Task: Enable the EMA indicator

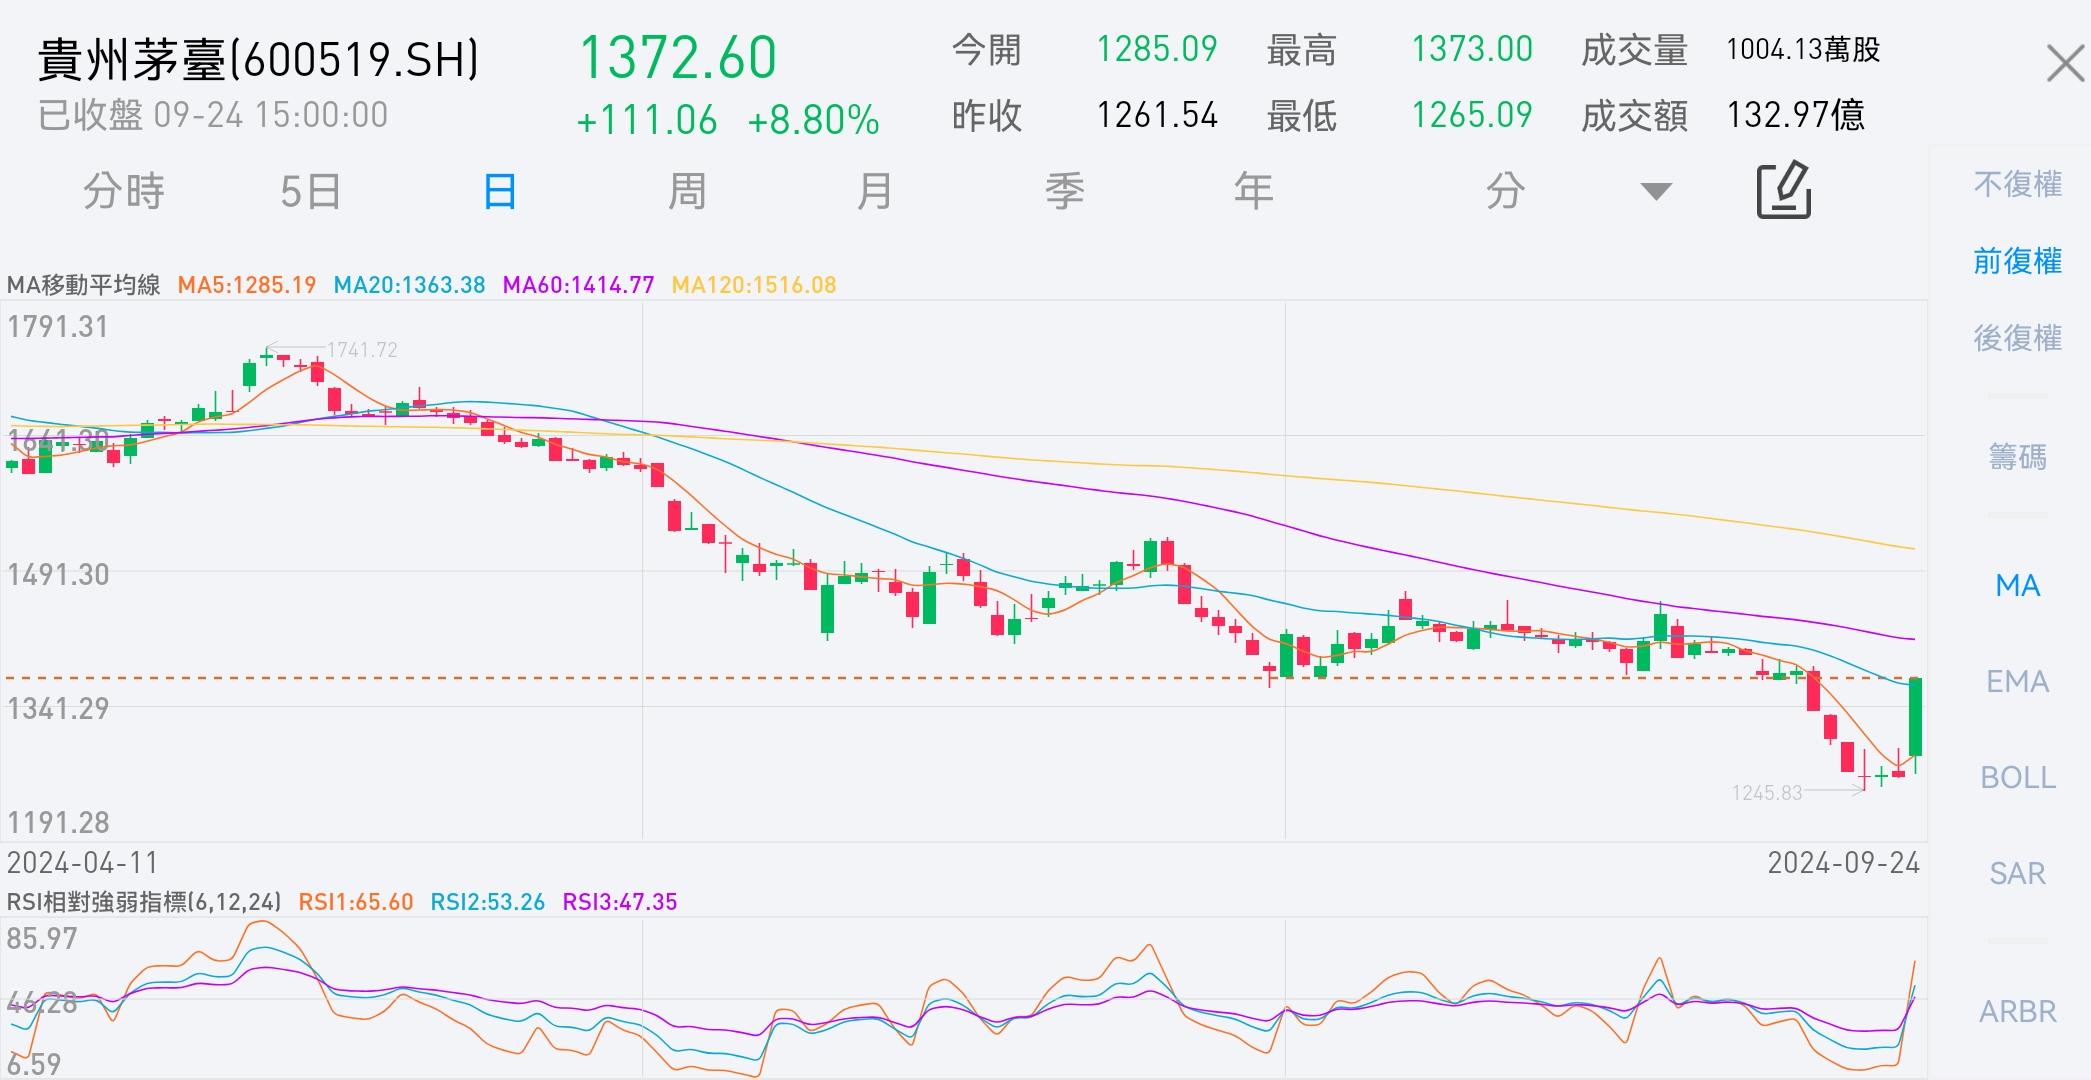Action: (2017, 682)
